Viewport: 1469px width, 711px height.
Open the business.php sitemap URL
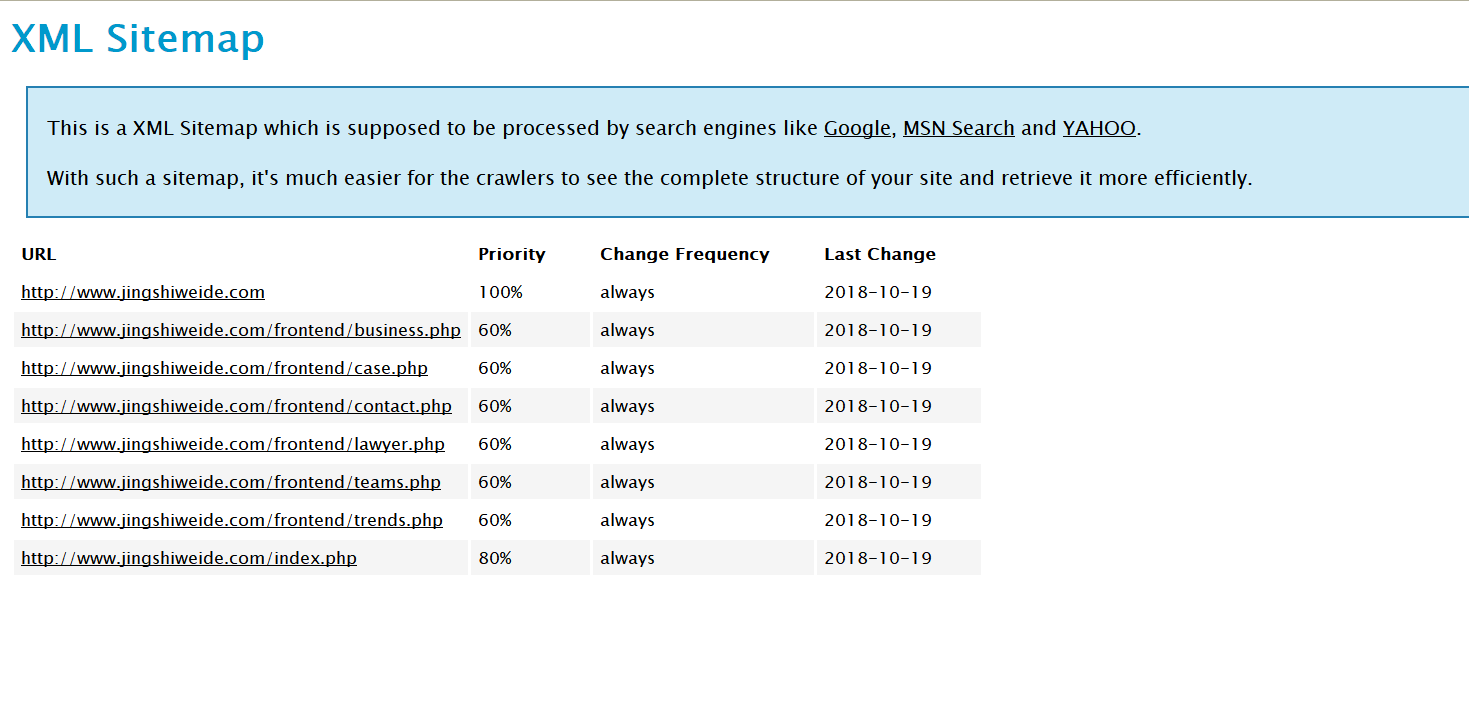click(x=241, y=331)
